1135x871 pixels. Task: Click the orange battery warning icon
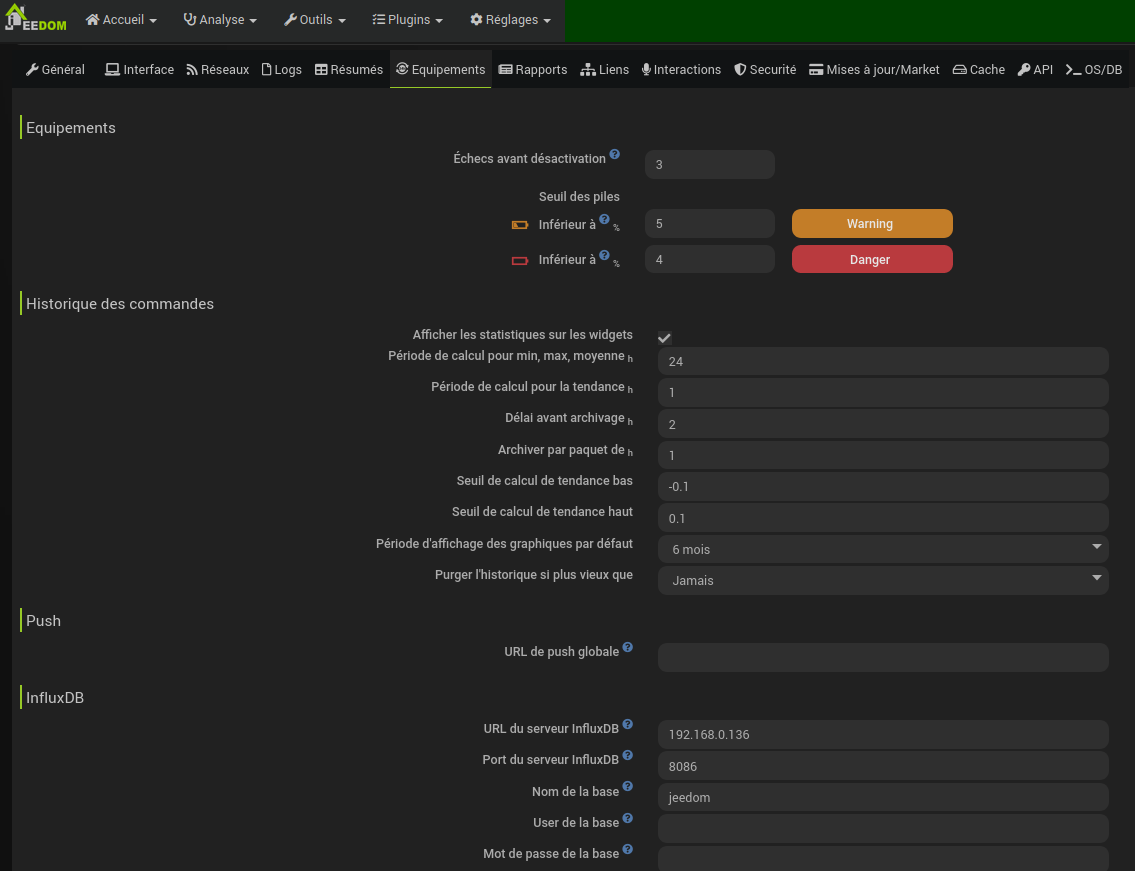520,225
